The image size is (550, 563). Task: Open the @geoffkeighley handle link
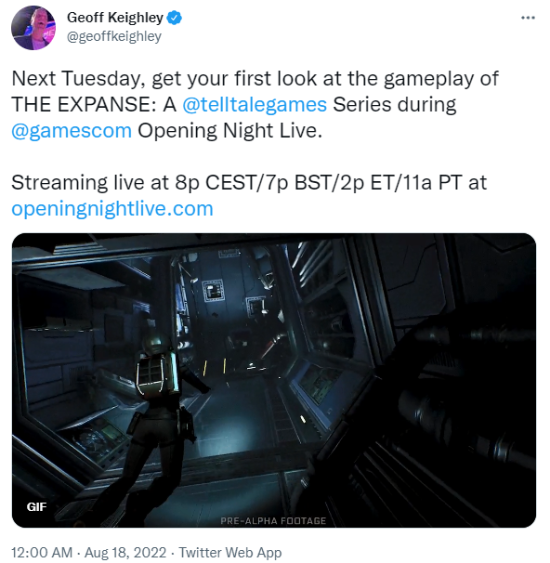(x=114, y=37)
